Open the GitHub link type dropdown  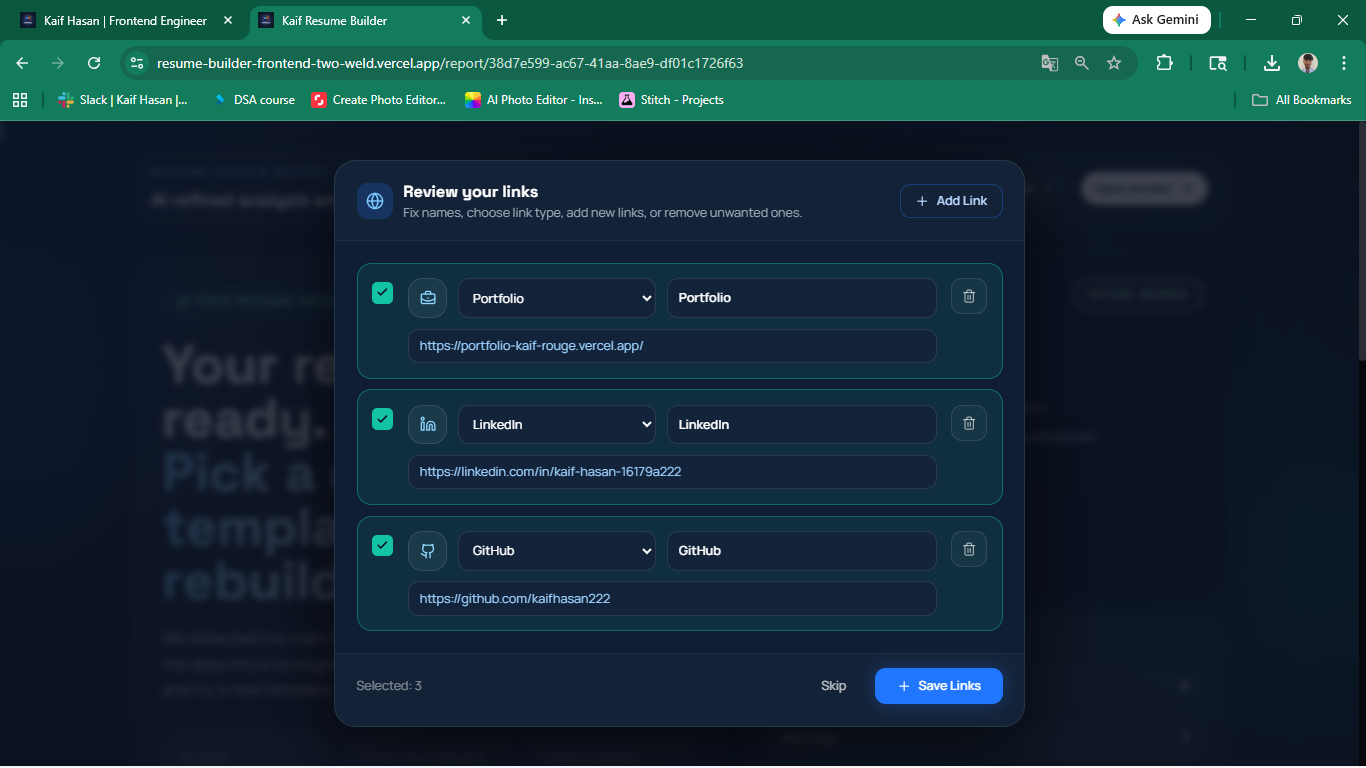[x=557, y=551]
